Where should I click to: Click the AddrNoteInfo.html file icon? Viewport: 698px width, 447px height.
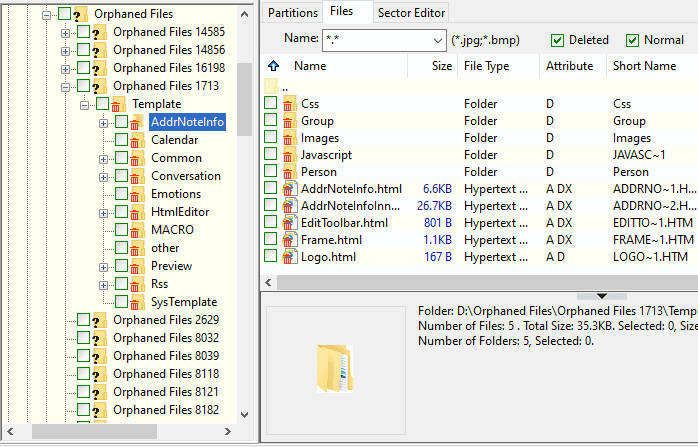[289, 188]
